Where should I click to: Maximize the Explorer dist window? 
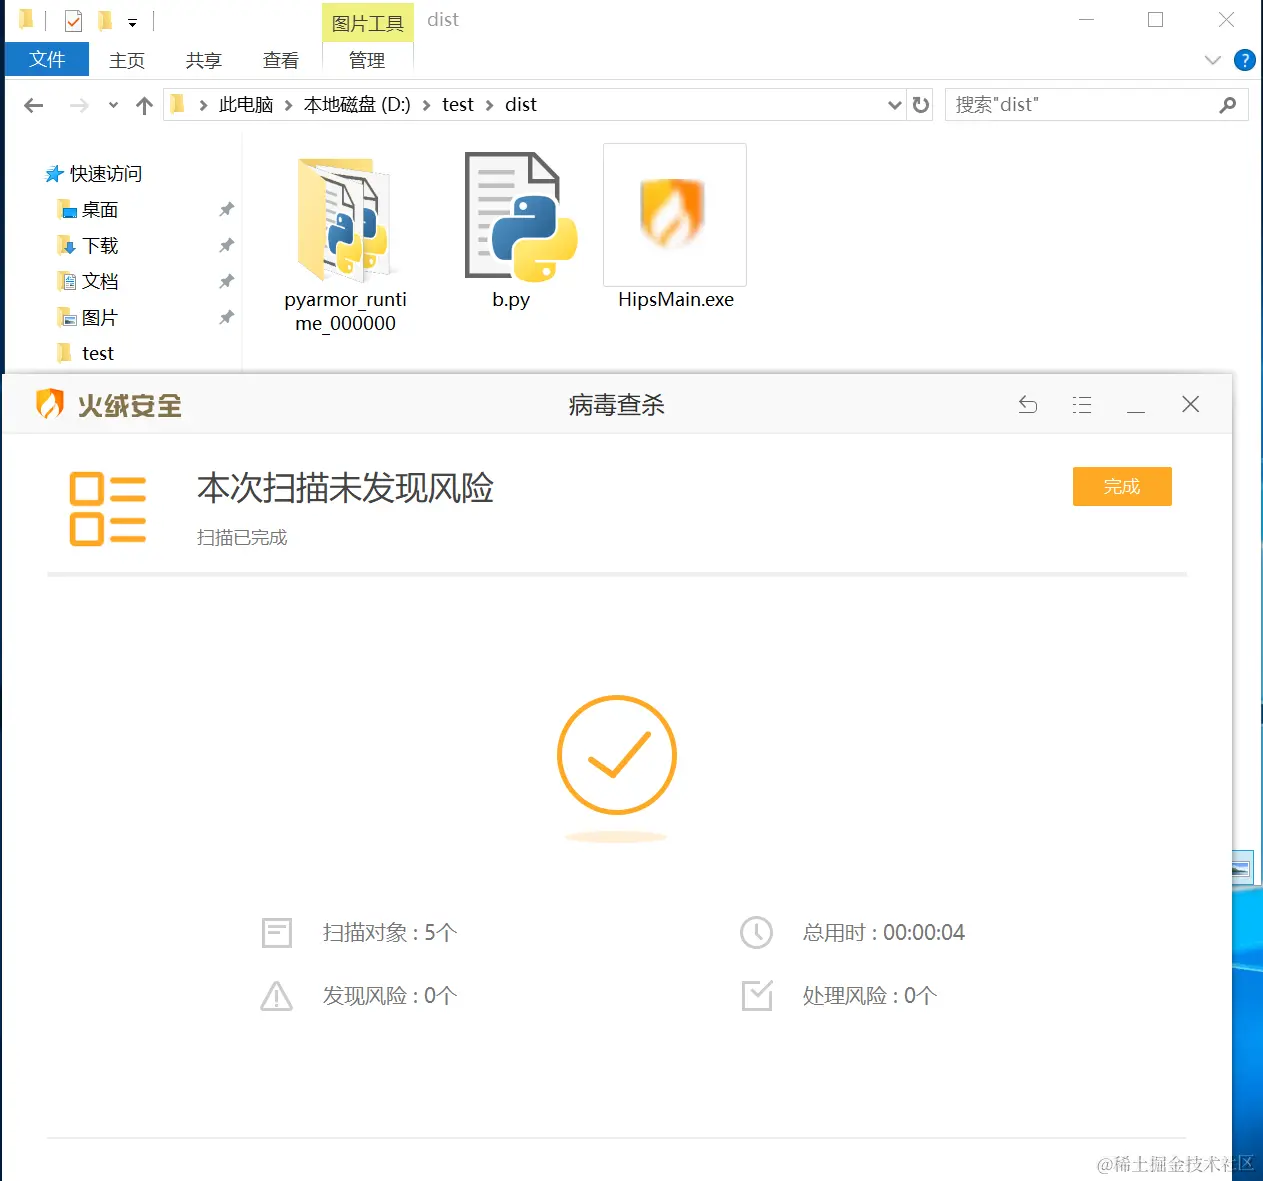tap(1155, 20)
